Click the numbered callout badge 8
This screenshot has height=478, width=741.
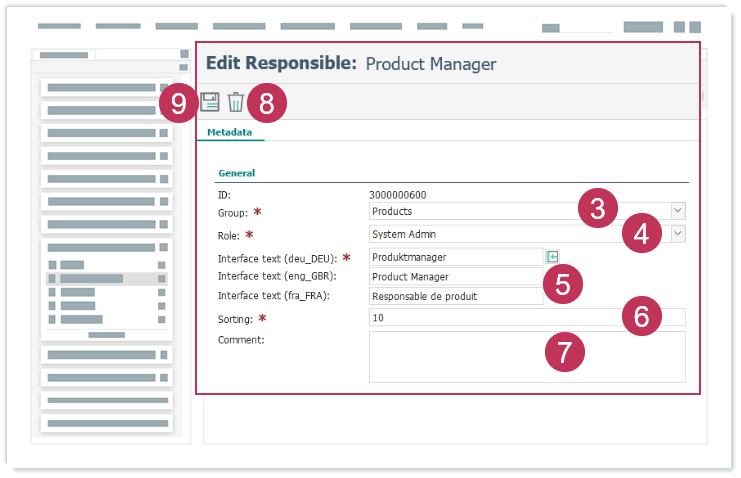[266, 103]
